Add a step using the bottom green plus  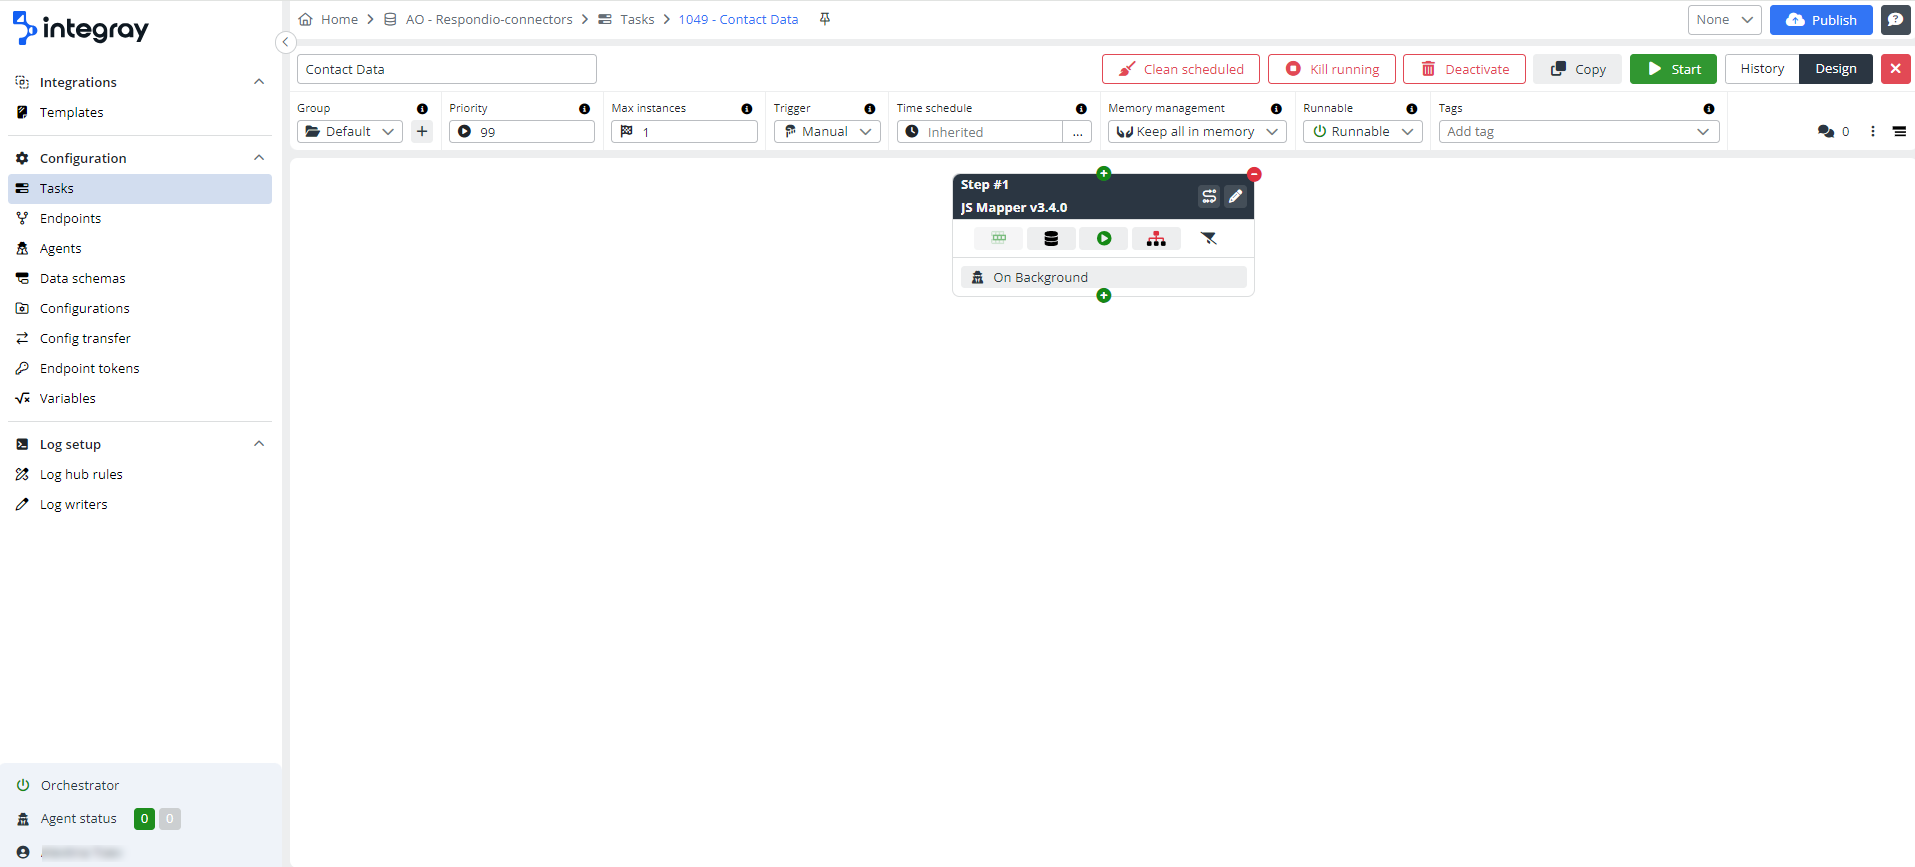pos(1104,296)
